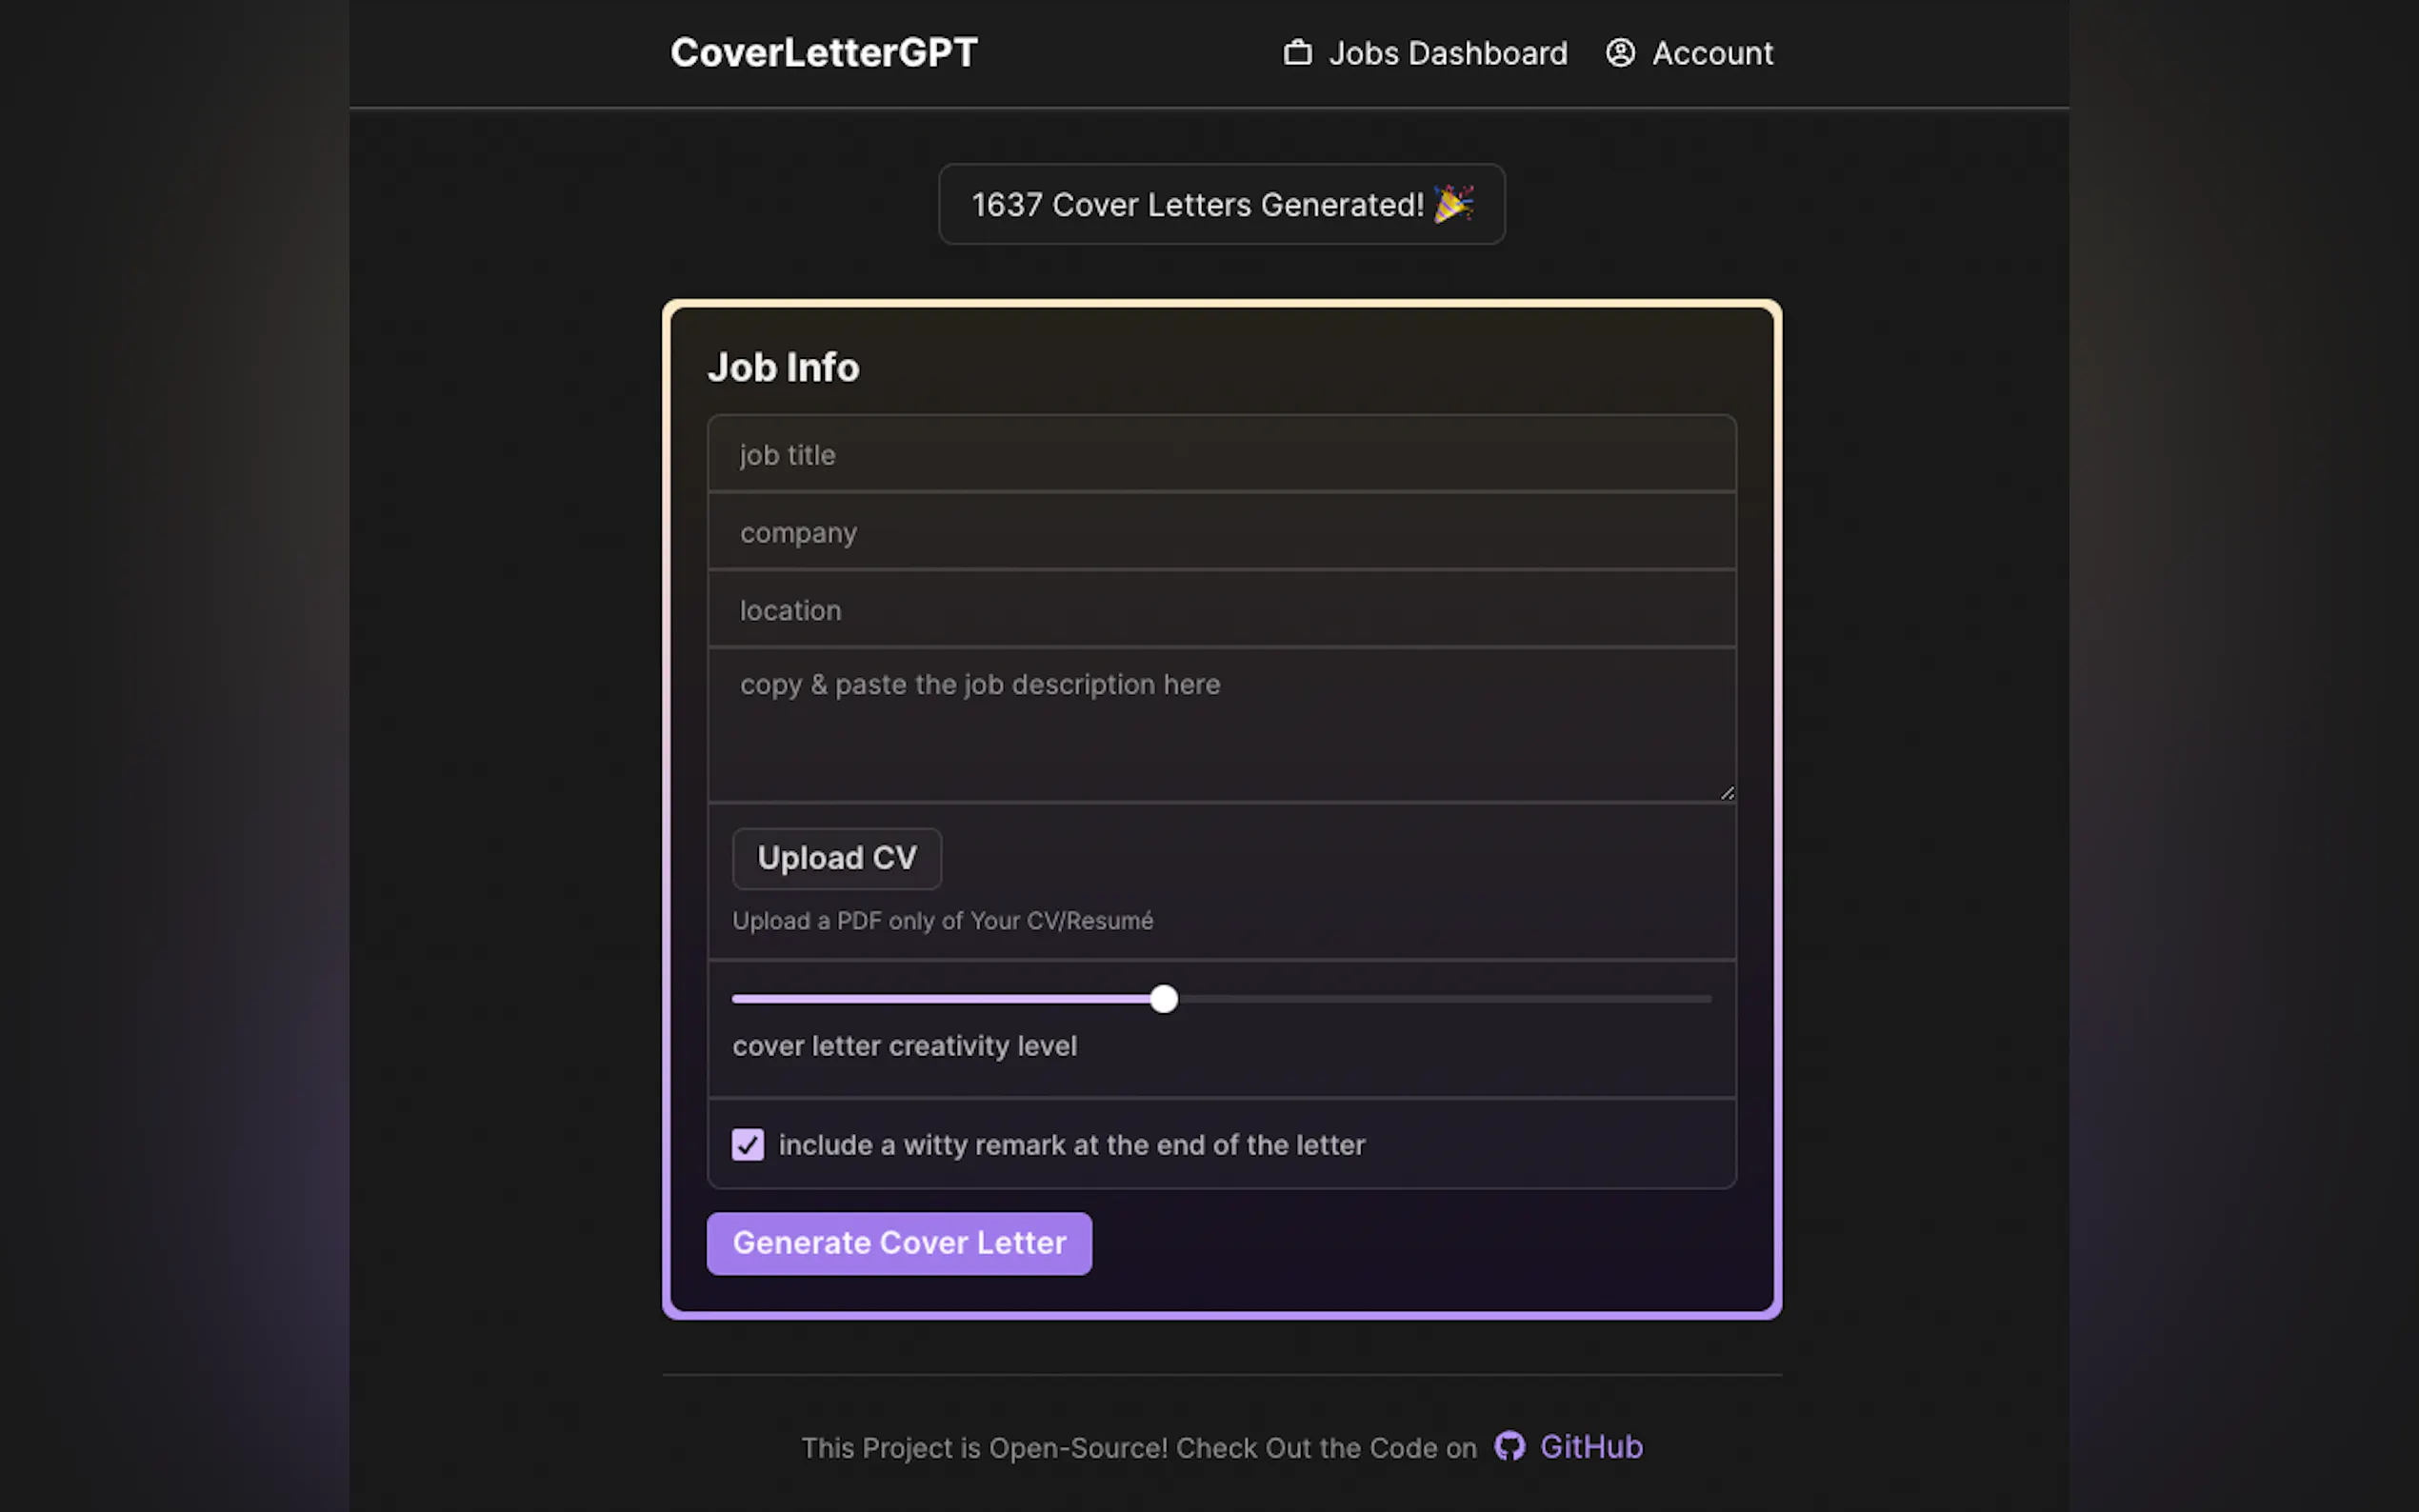Click the creativity level slider thumb
Viewport: 2419px width, 1512px height.
click(x=1163, y=999)
